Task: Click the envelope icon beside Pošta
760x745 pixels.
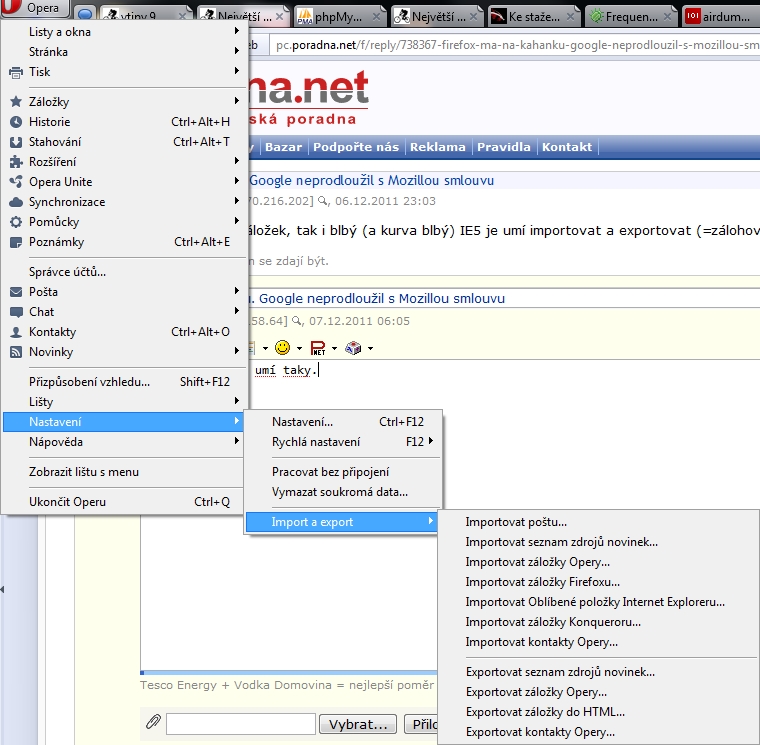Action: click(16, 292)
